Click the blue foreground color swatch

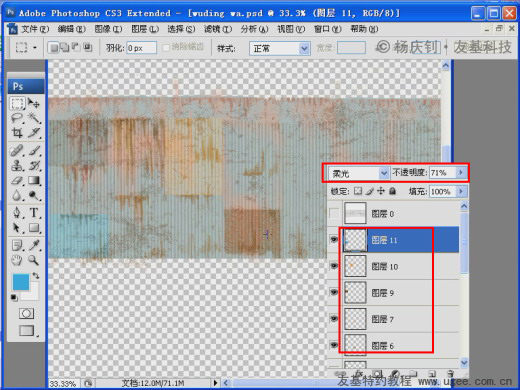[x=21, y=282]
